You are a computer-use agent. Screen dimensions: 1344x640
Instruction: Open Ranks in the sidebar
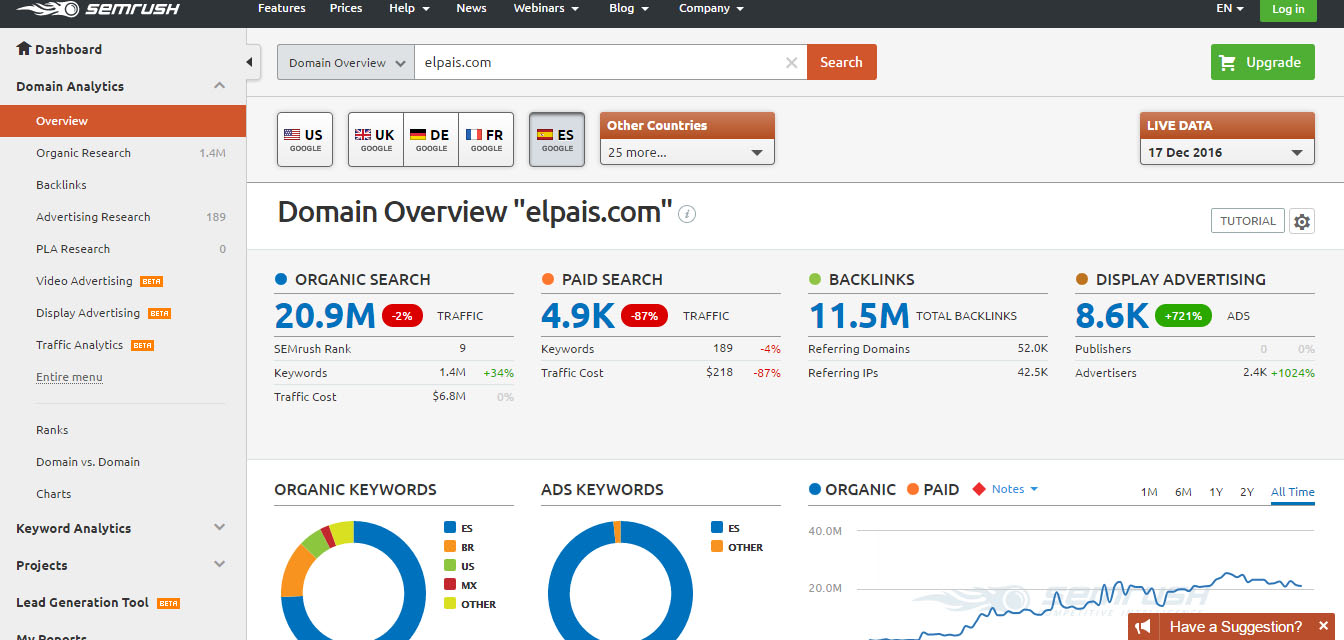[52, 430]
